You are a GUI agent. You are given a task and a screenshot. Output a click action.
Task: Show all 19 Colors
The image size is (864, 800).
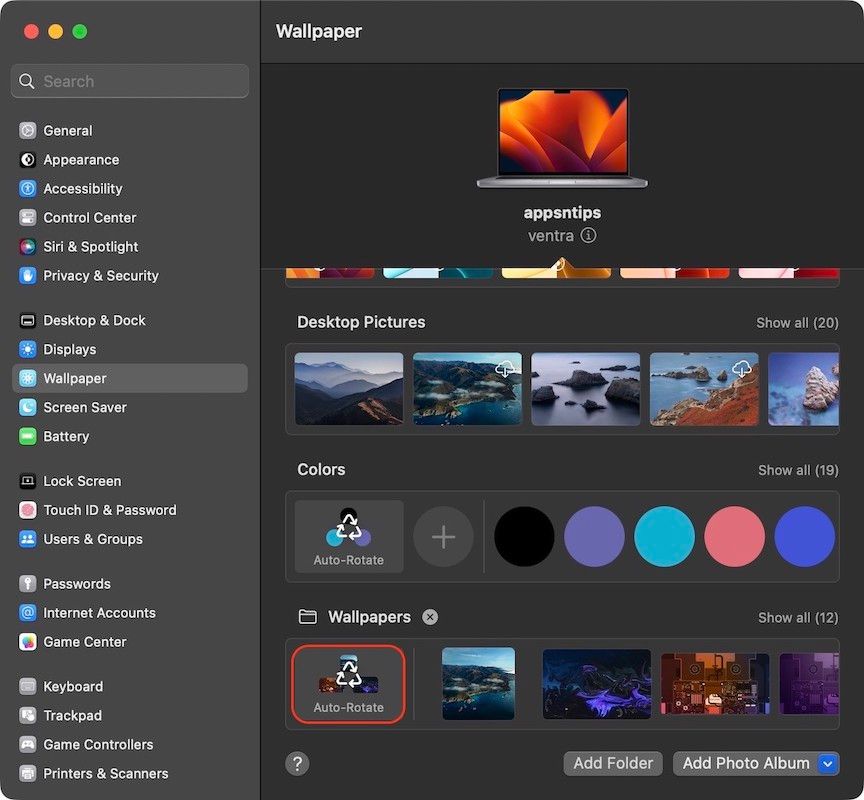(797, 470)
